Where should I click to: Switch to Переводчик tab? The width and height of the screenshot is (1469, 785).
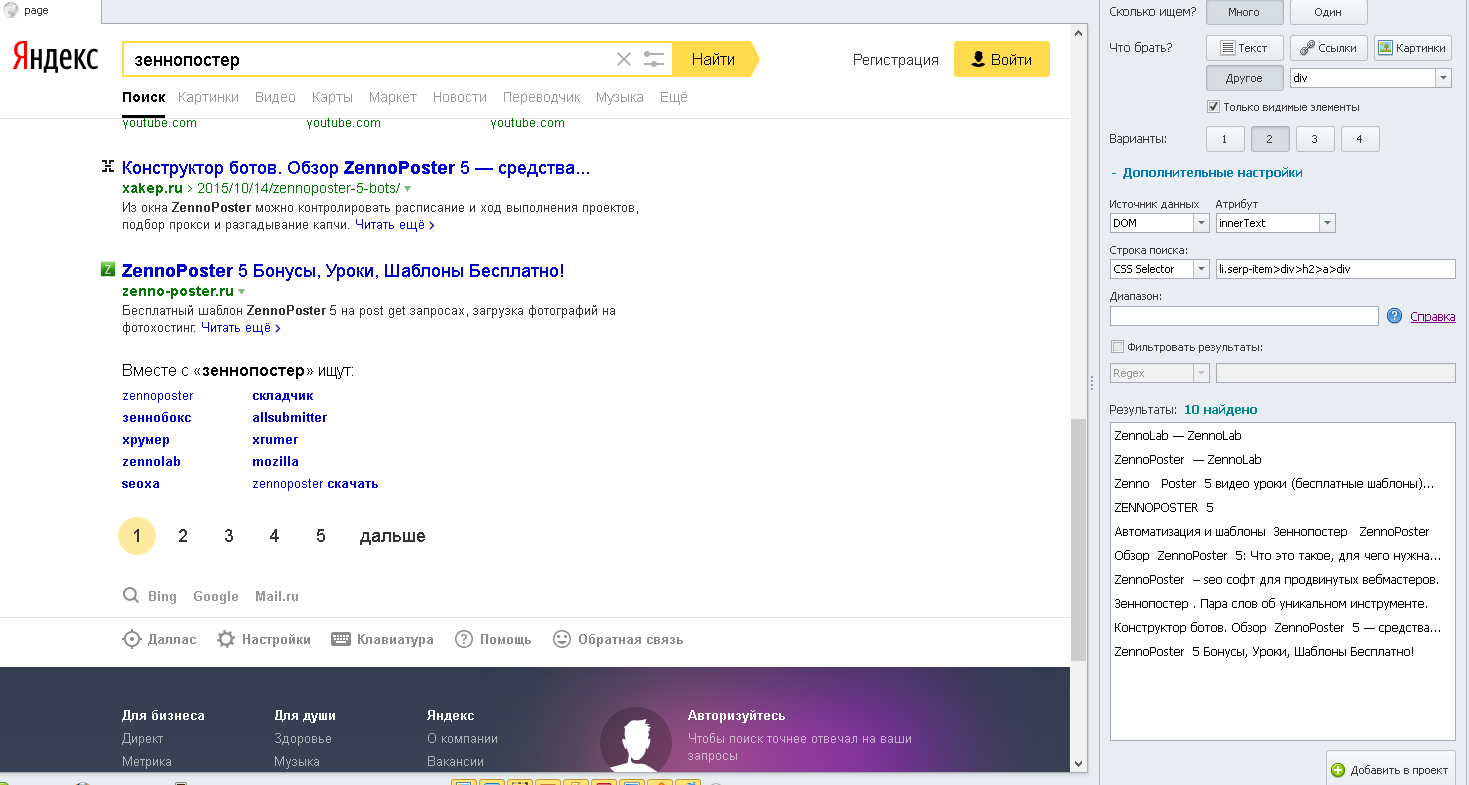(541, 97)
